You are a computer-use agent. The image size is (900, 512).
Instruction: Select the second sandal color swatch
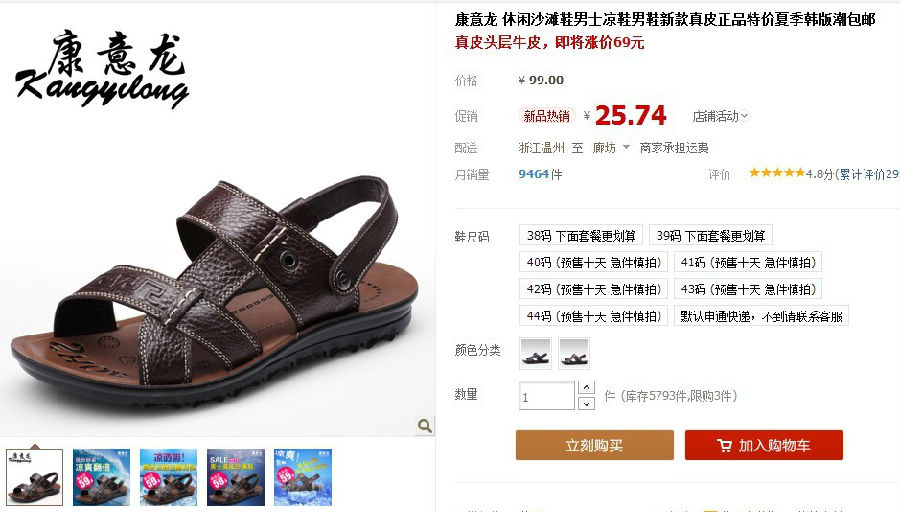point(574,354)
